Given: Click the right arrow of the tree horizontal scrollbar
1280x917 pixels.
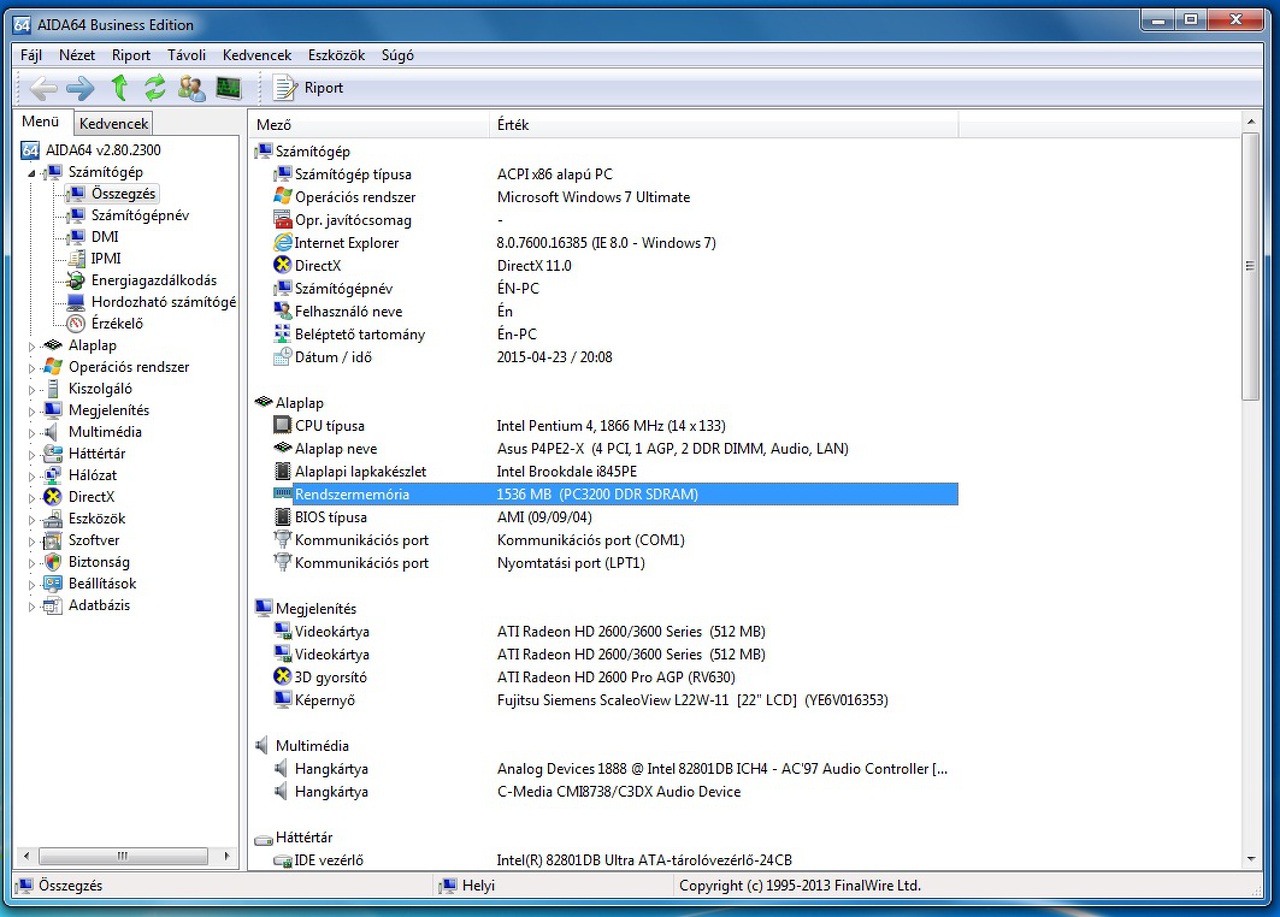Looking at the screenshot, I should point(229,856).
